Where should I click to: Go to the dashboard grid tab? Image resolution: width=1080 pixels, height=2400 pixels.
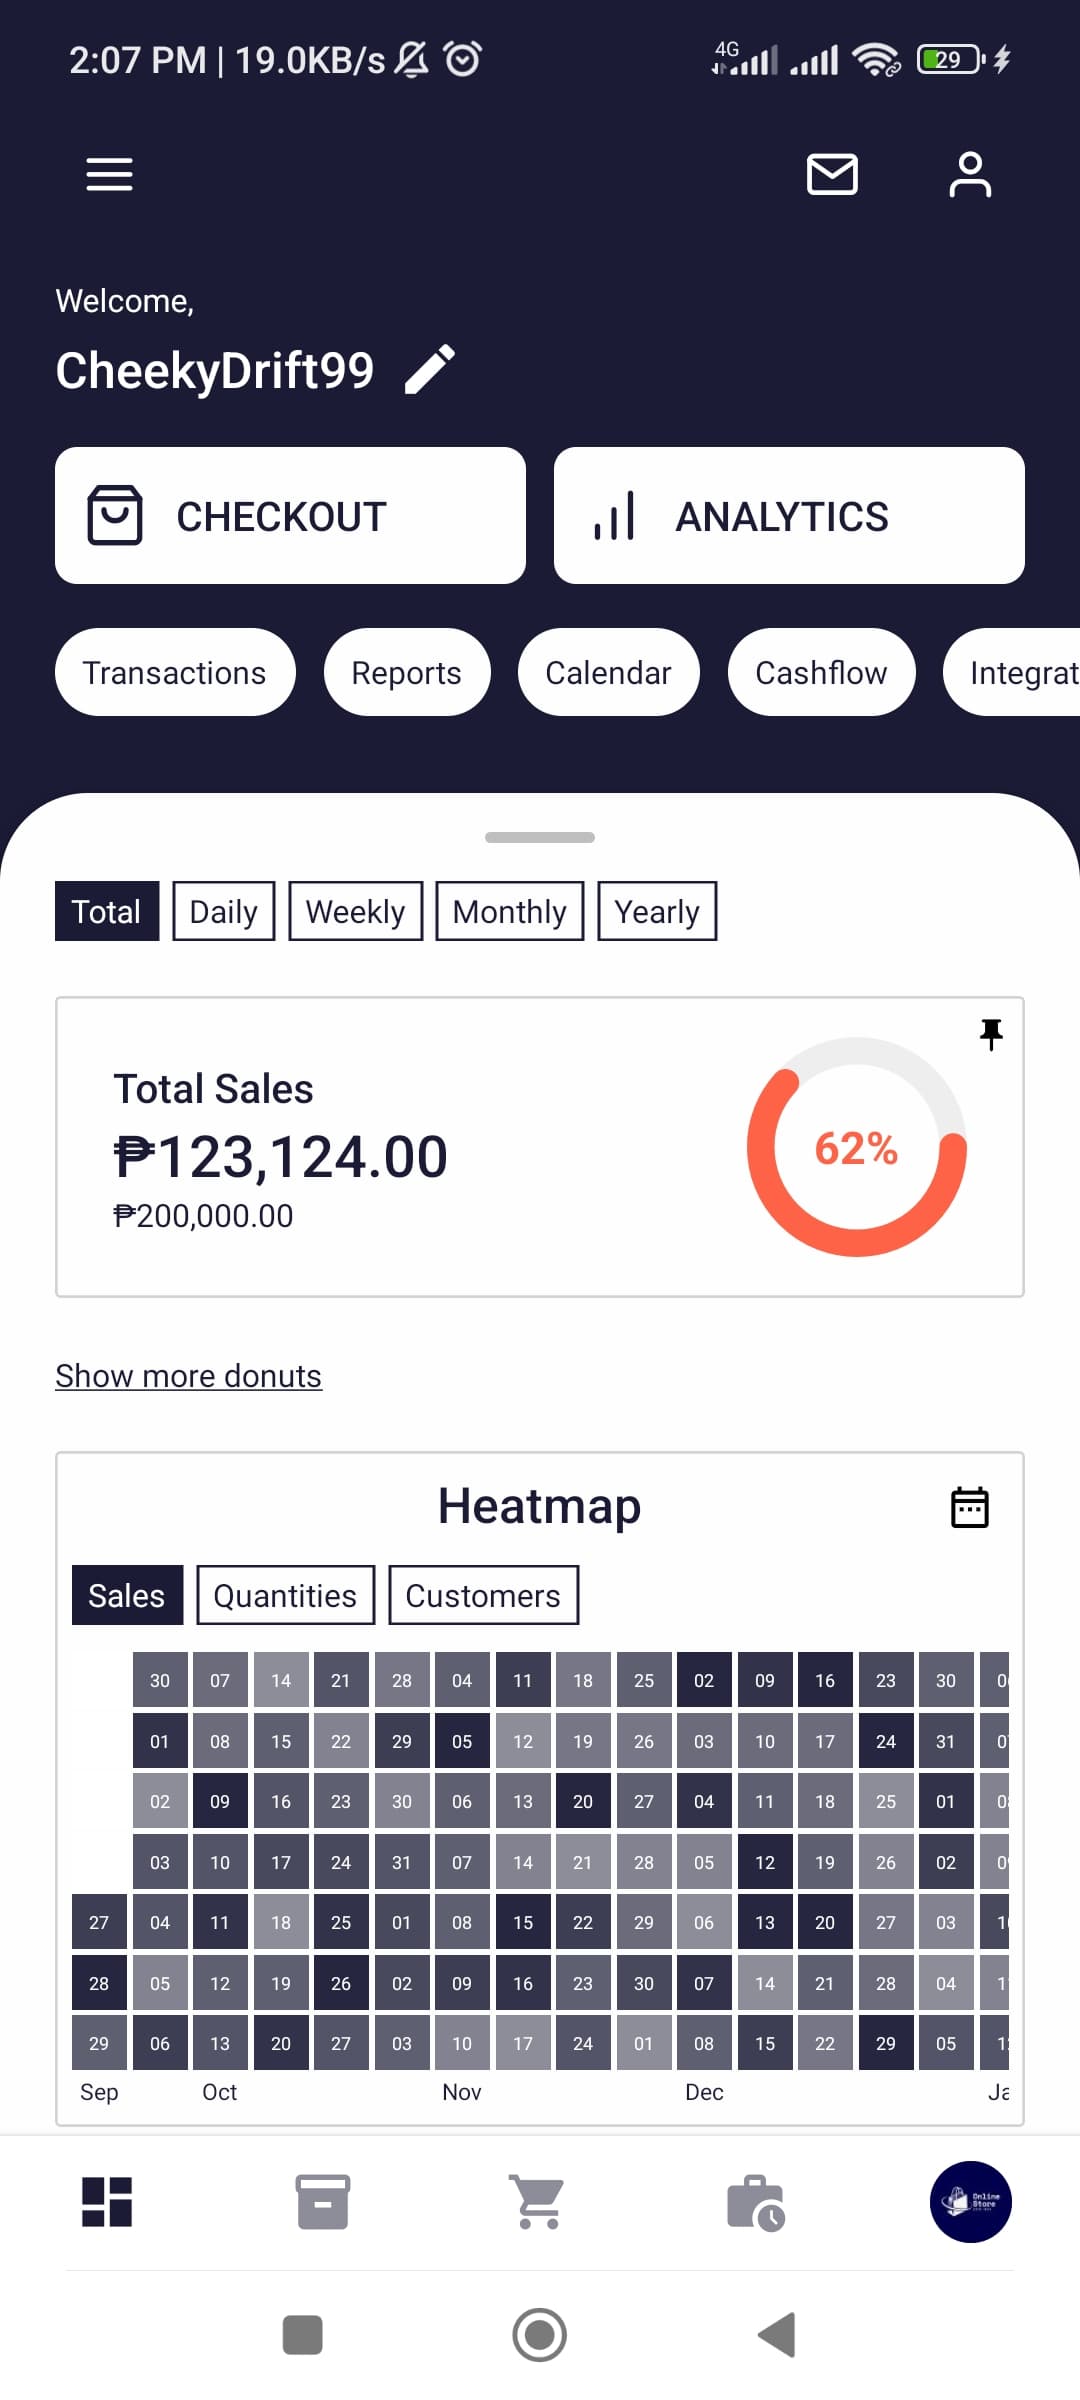pyautogui.click(x=107, y=2202)
